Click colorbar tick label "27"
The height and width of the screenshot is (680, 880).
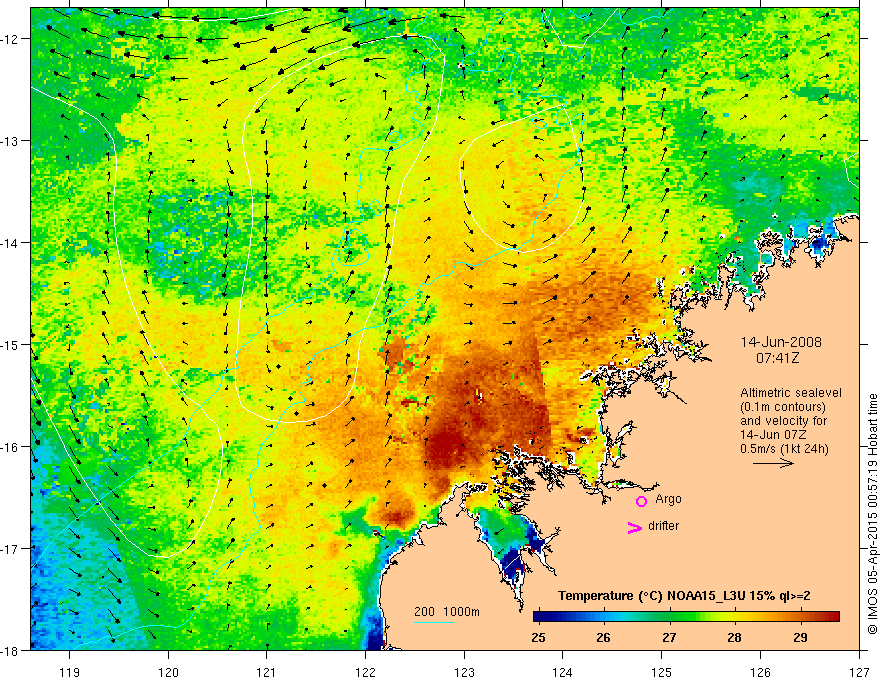[x=669, y=637]
